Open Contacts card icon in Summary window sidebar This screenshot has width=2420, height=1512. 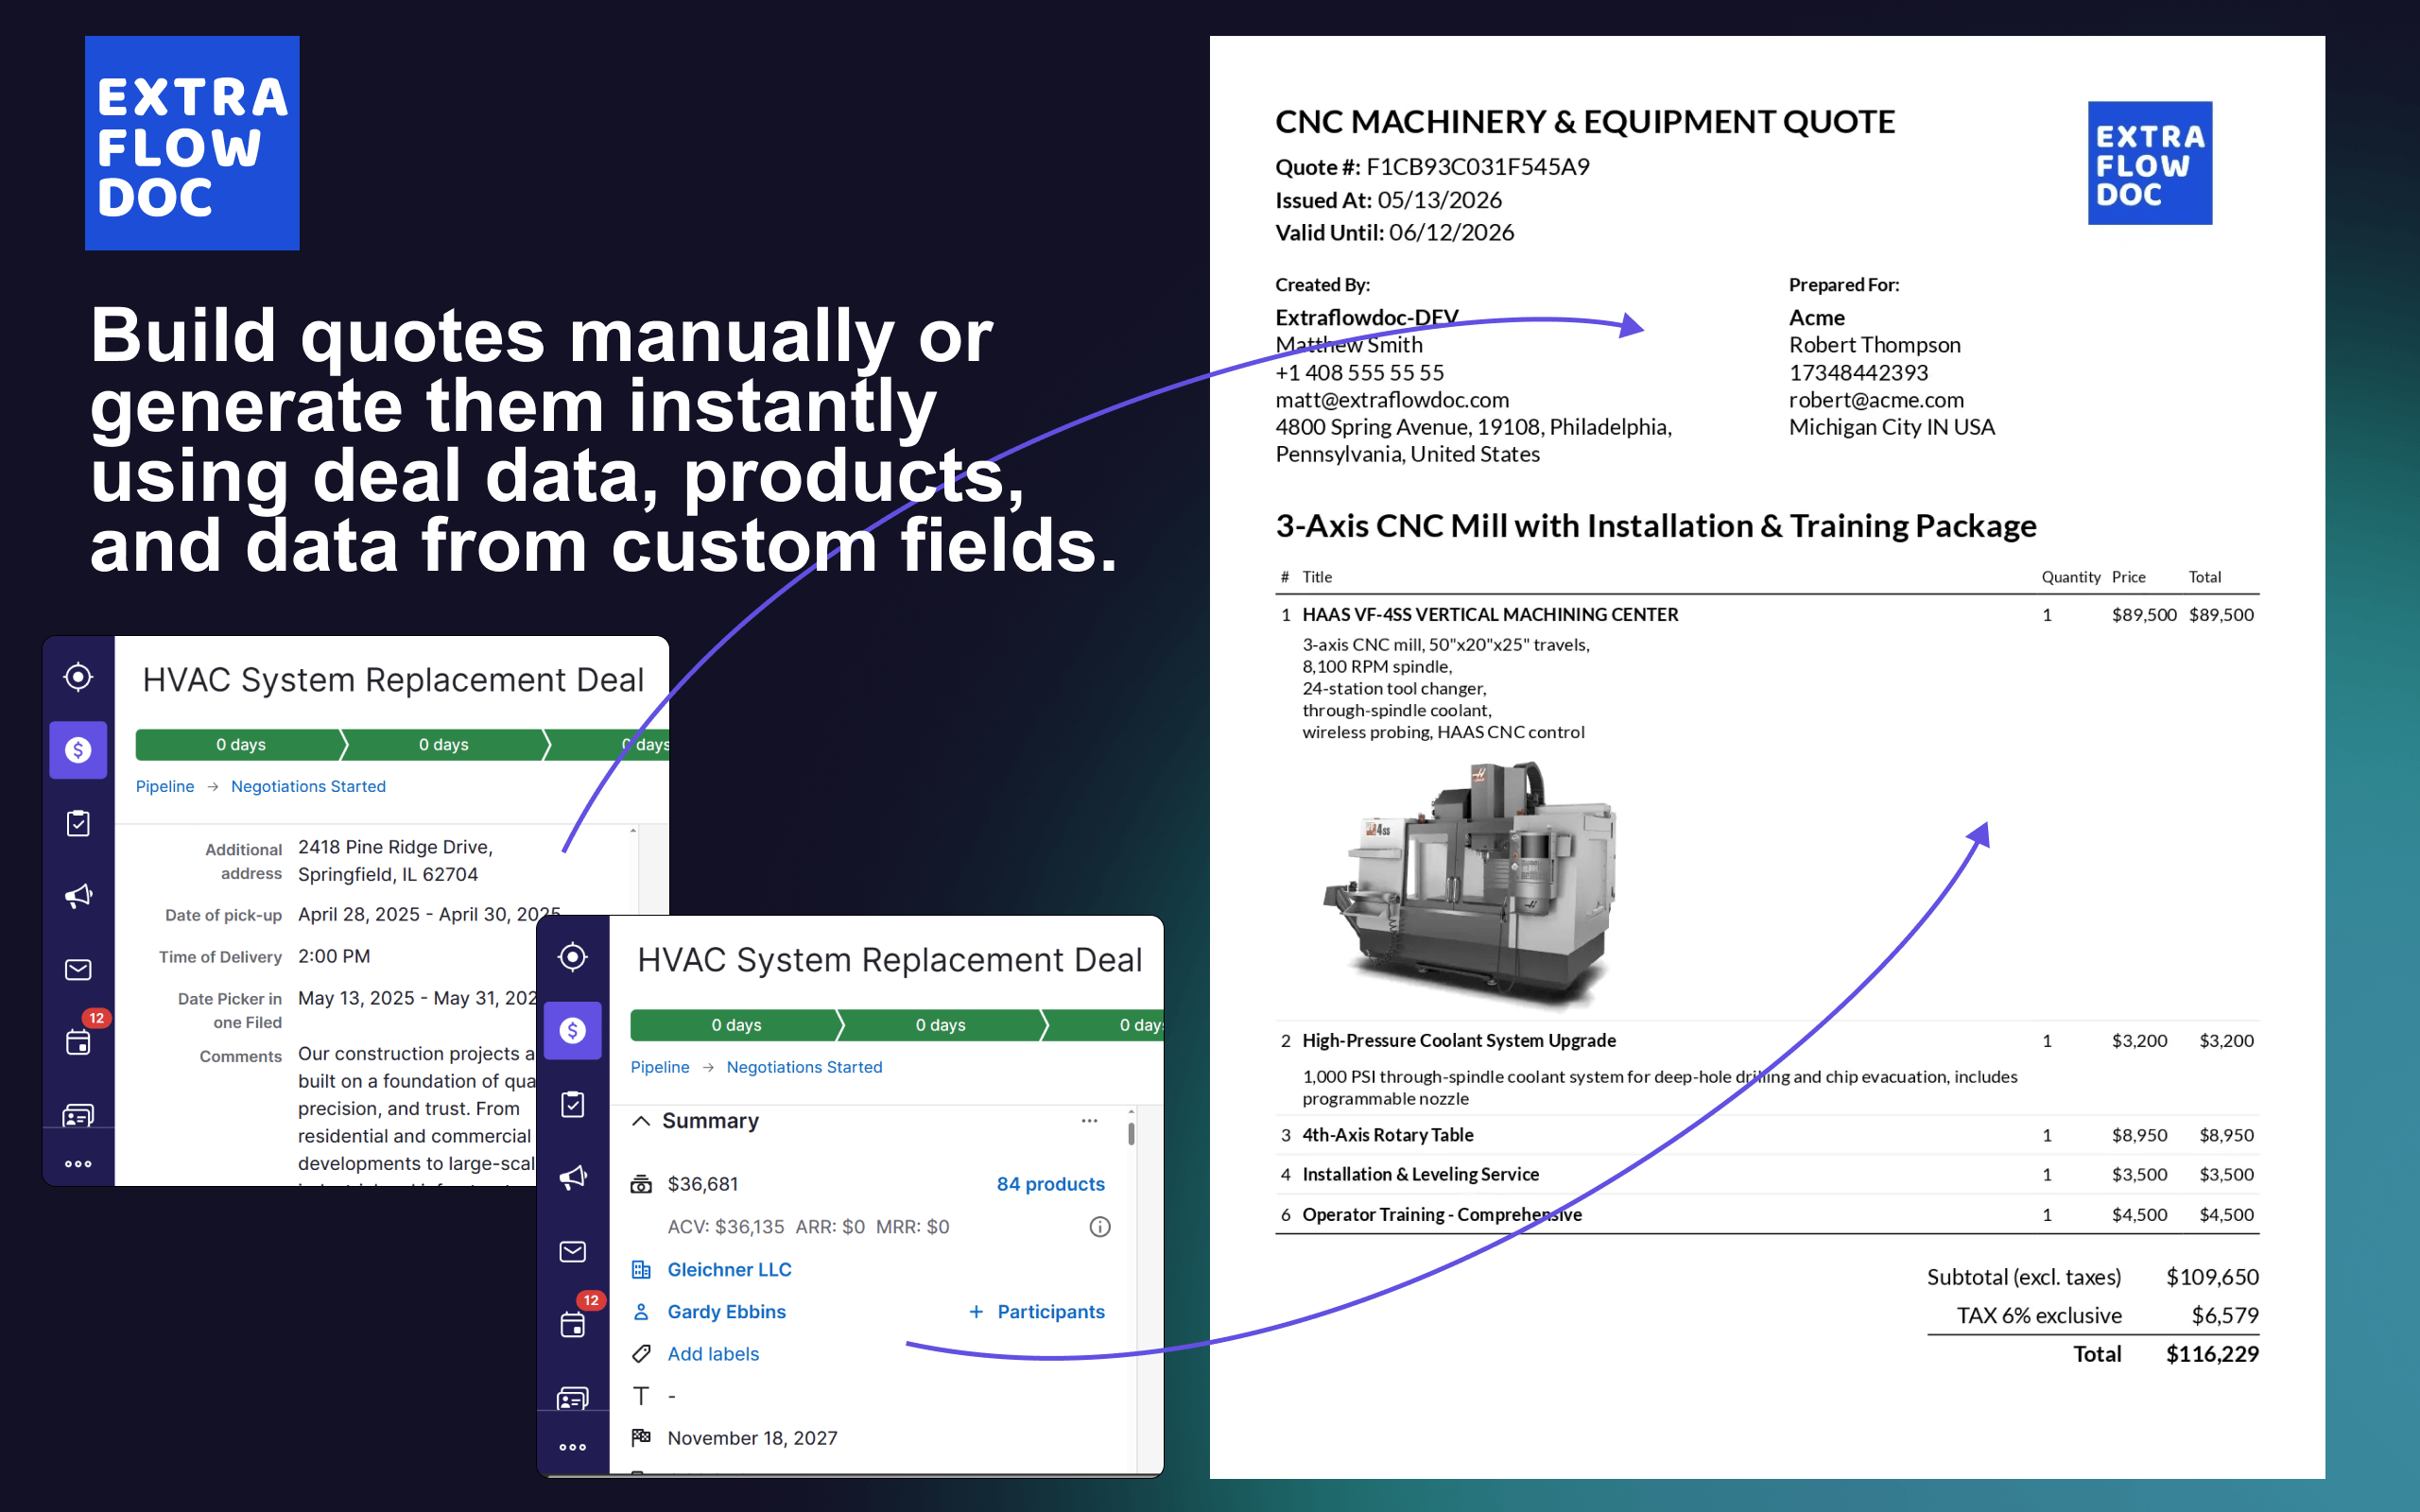click(573, 1397)
